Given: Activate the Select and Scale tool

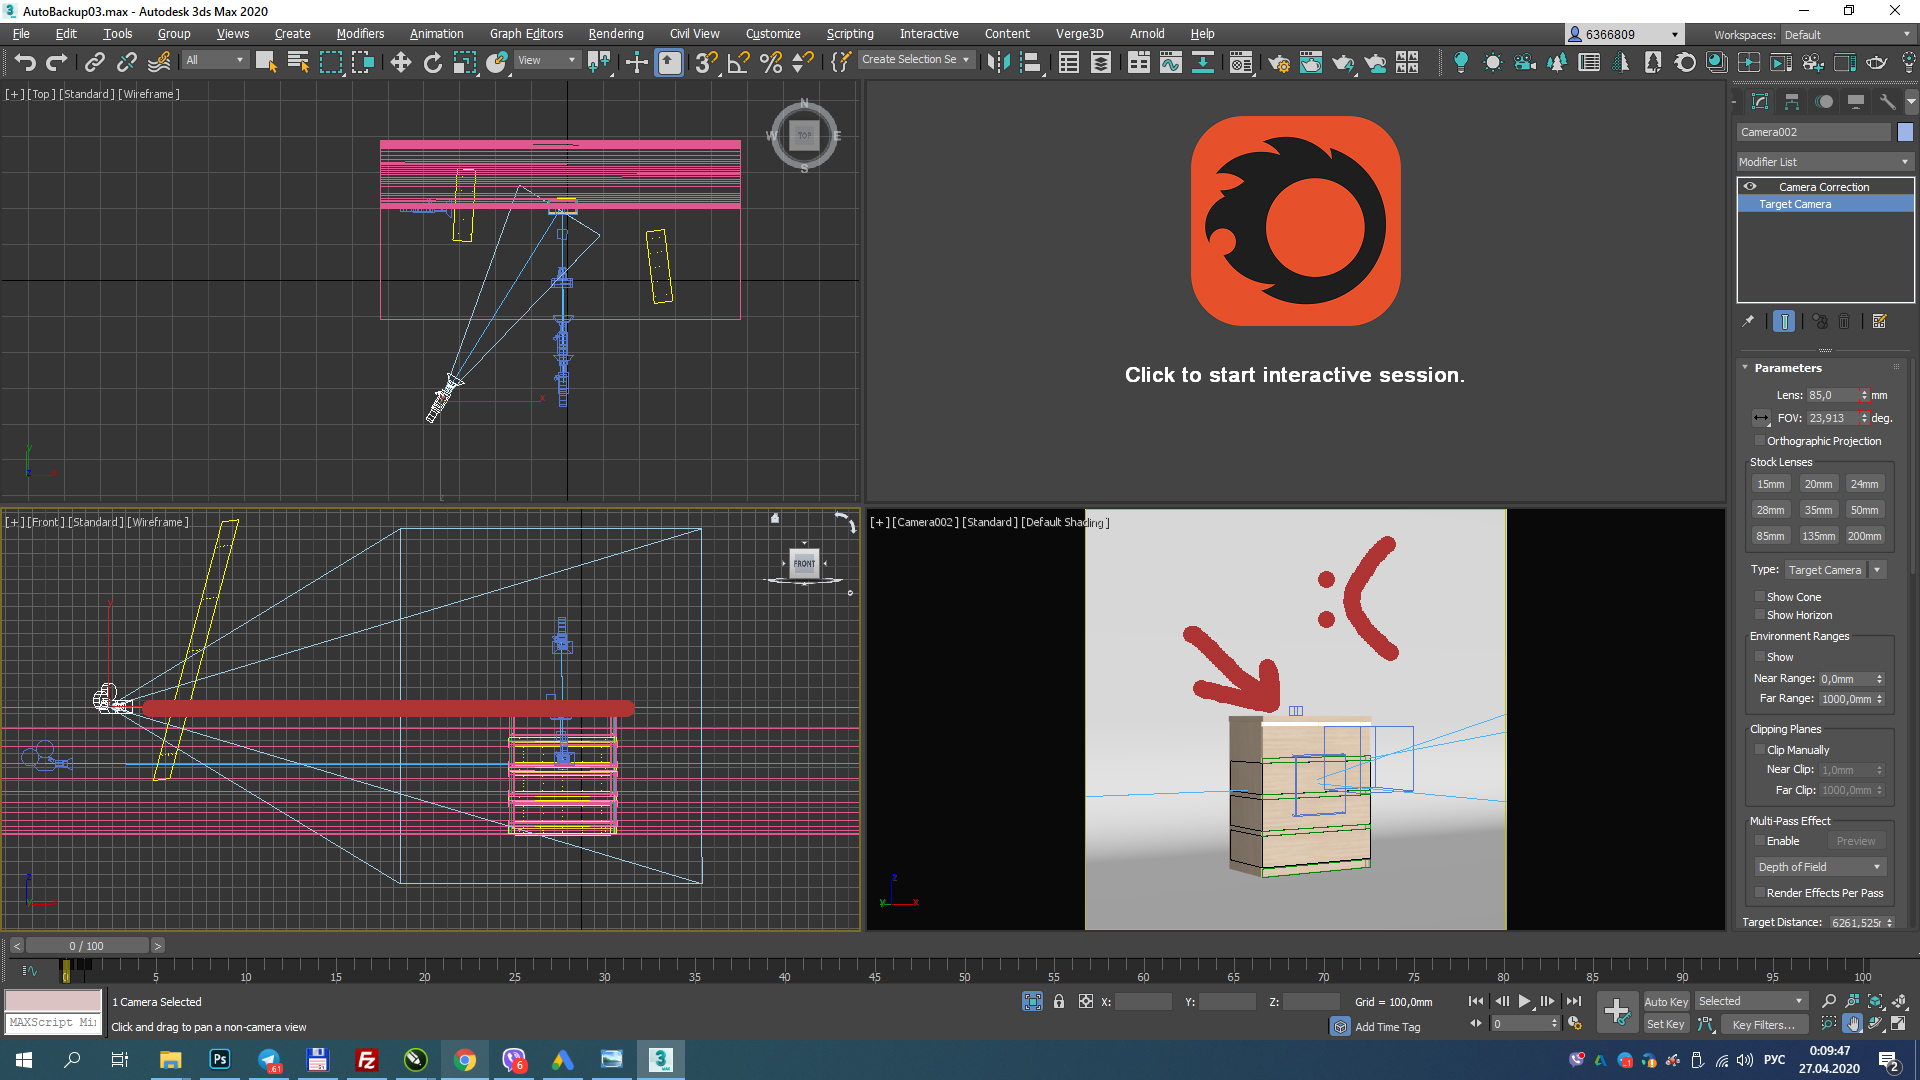Looking at the screenshot, I should pyautogui.click(x=464, y=62).
